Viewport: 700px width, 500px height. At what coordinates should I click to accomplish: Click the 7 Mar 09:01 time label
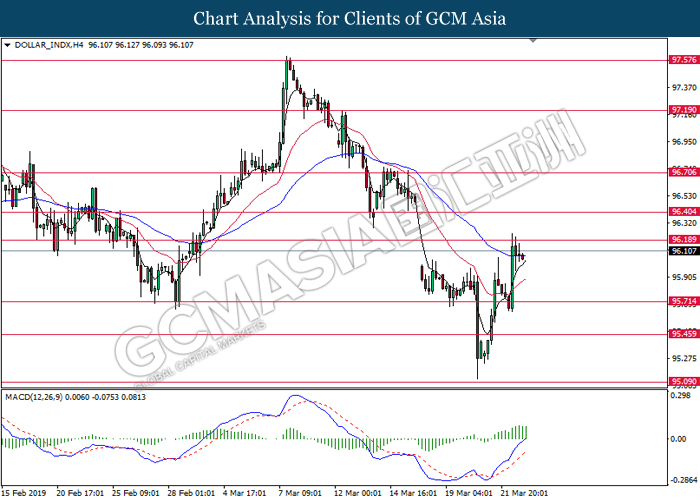[x=300, y=493]
